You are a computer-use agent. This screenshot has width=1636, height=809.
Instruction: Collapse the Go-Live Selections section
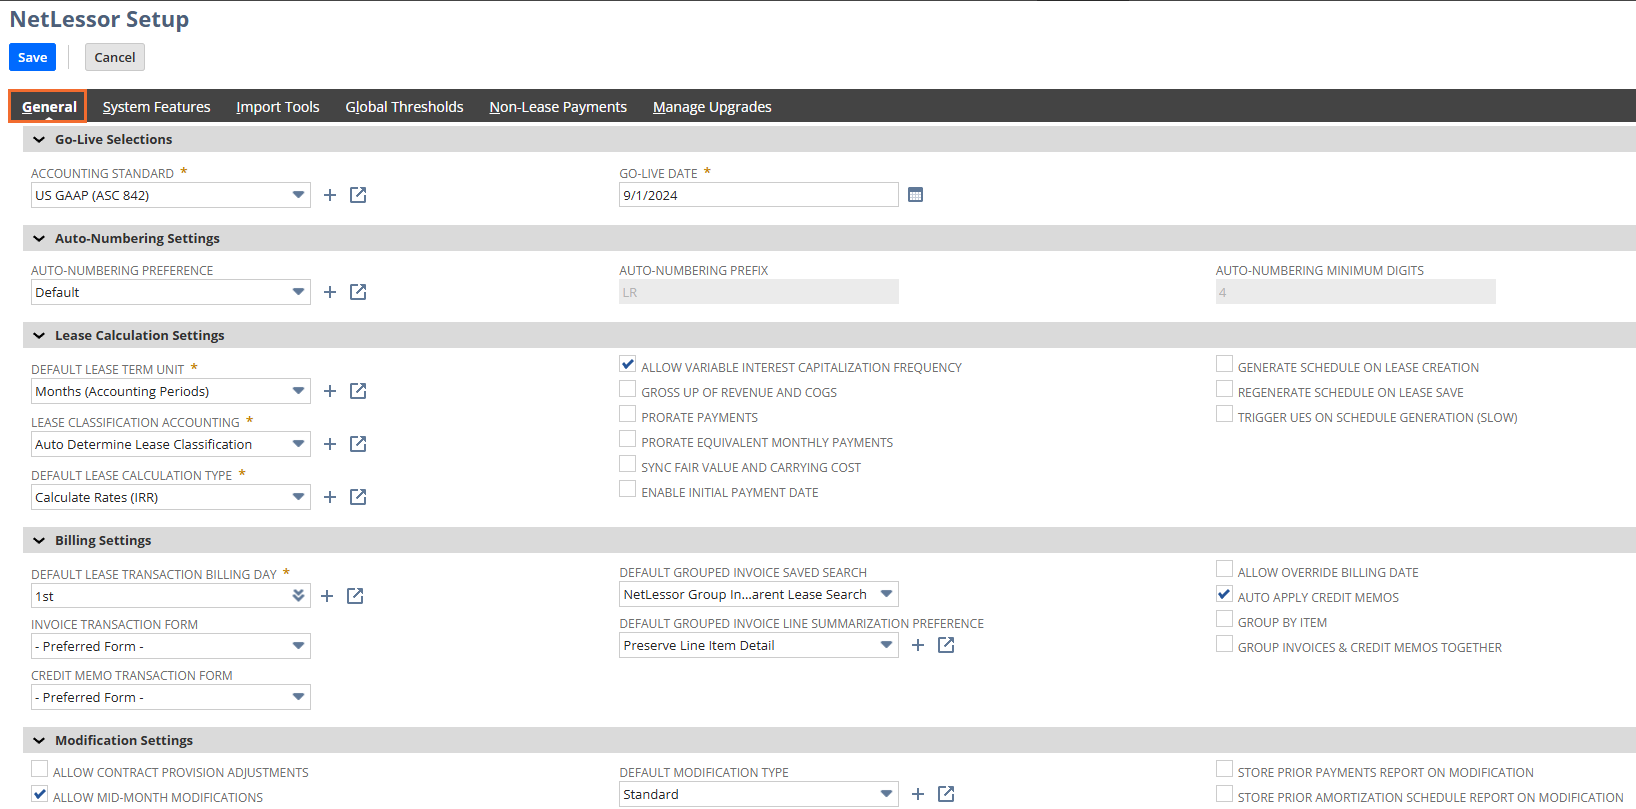(x=39, y=140)
